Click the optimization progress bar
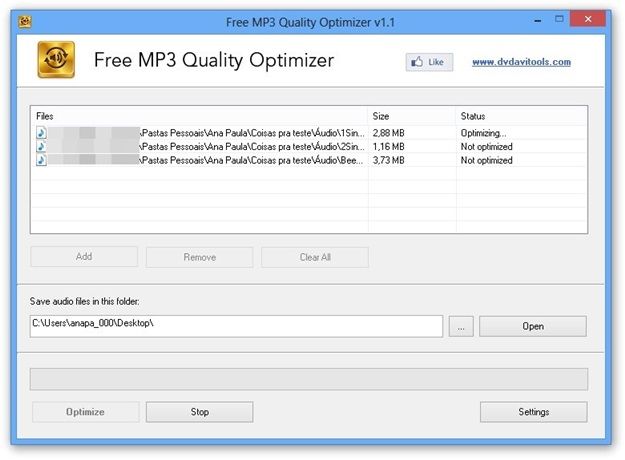The width and height of the screenshot is (625, 460). [309, 379]
